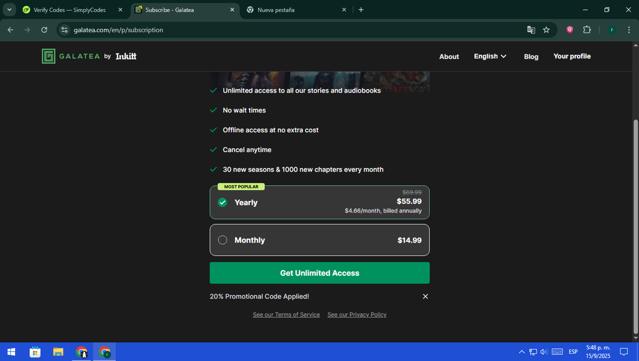View site information icon
The image size is (639, 361).
click(64, 30)
